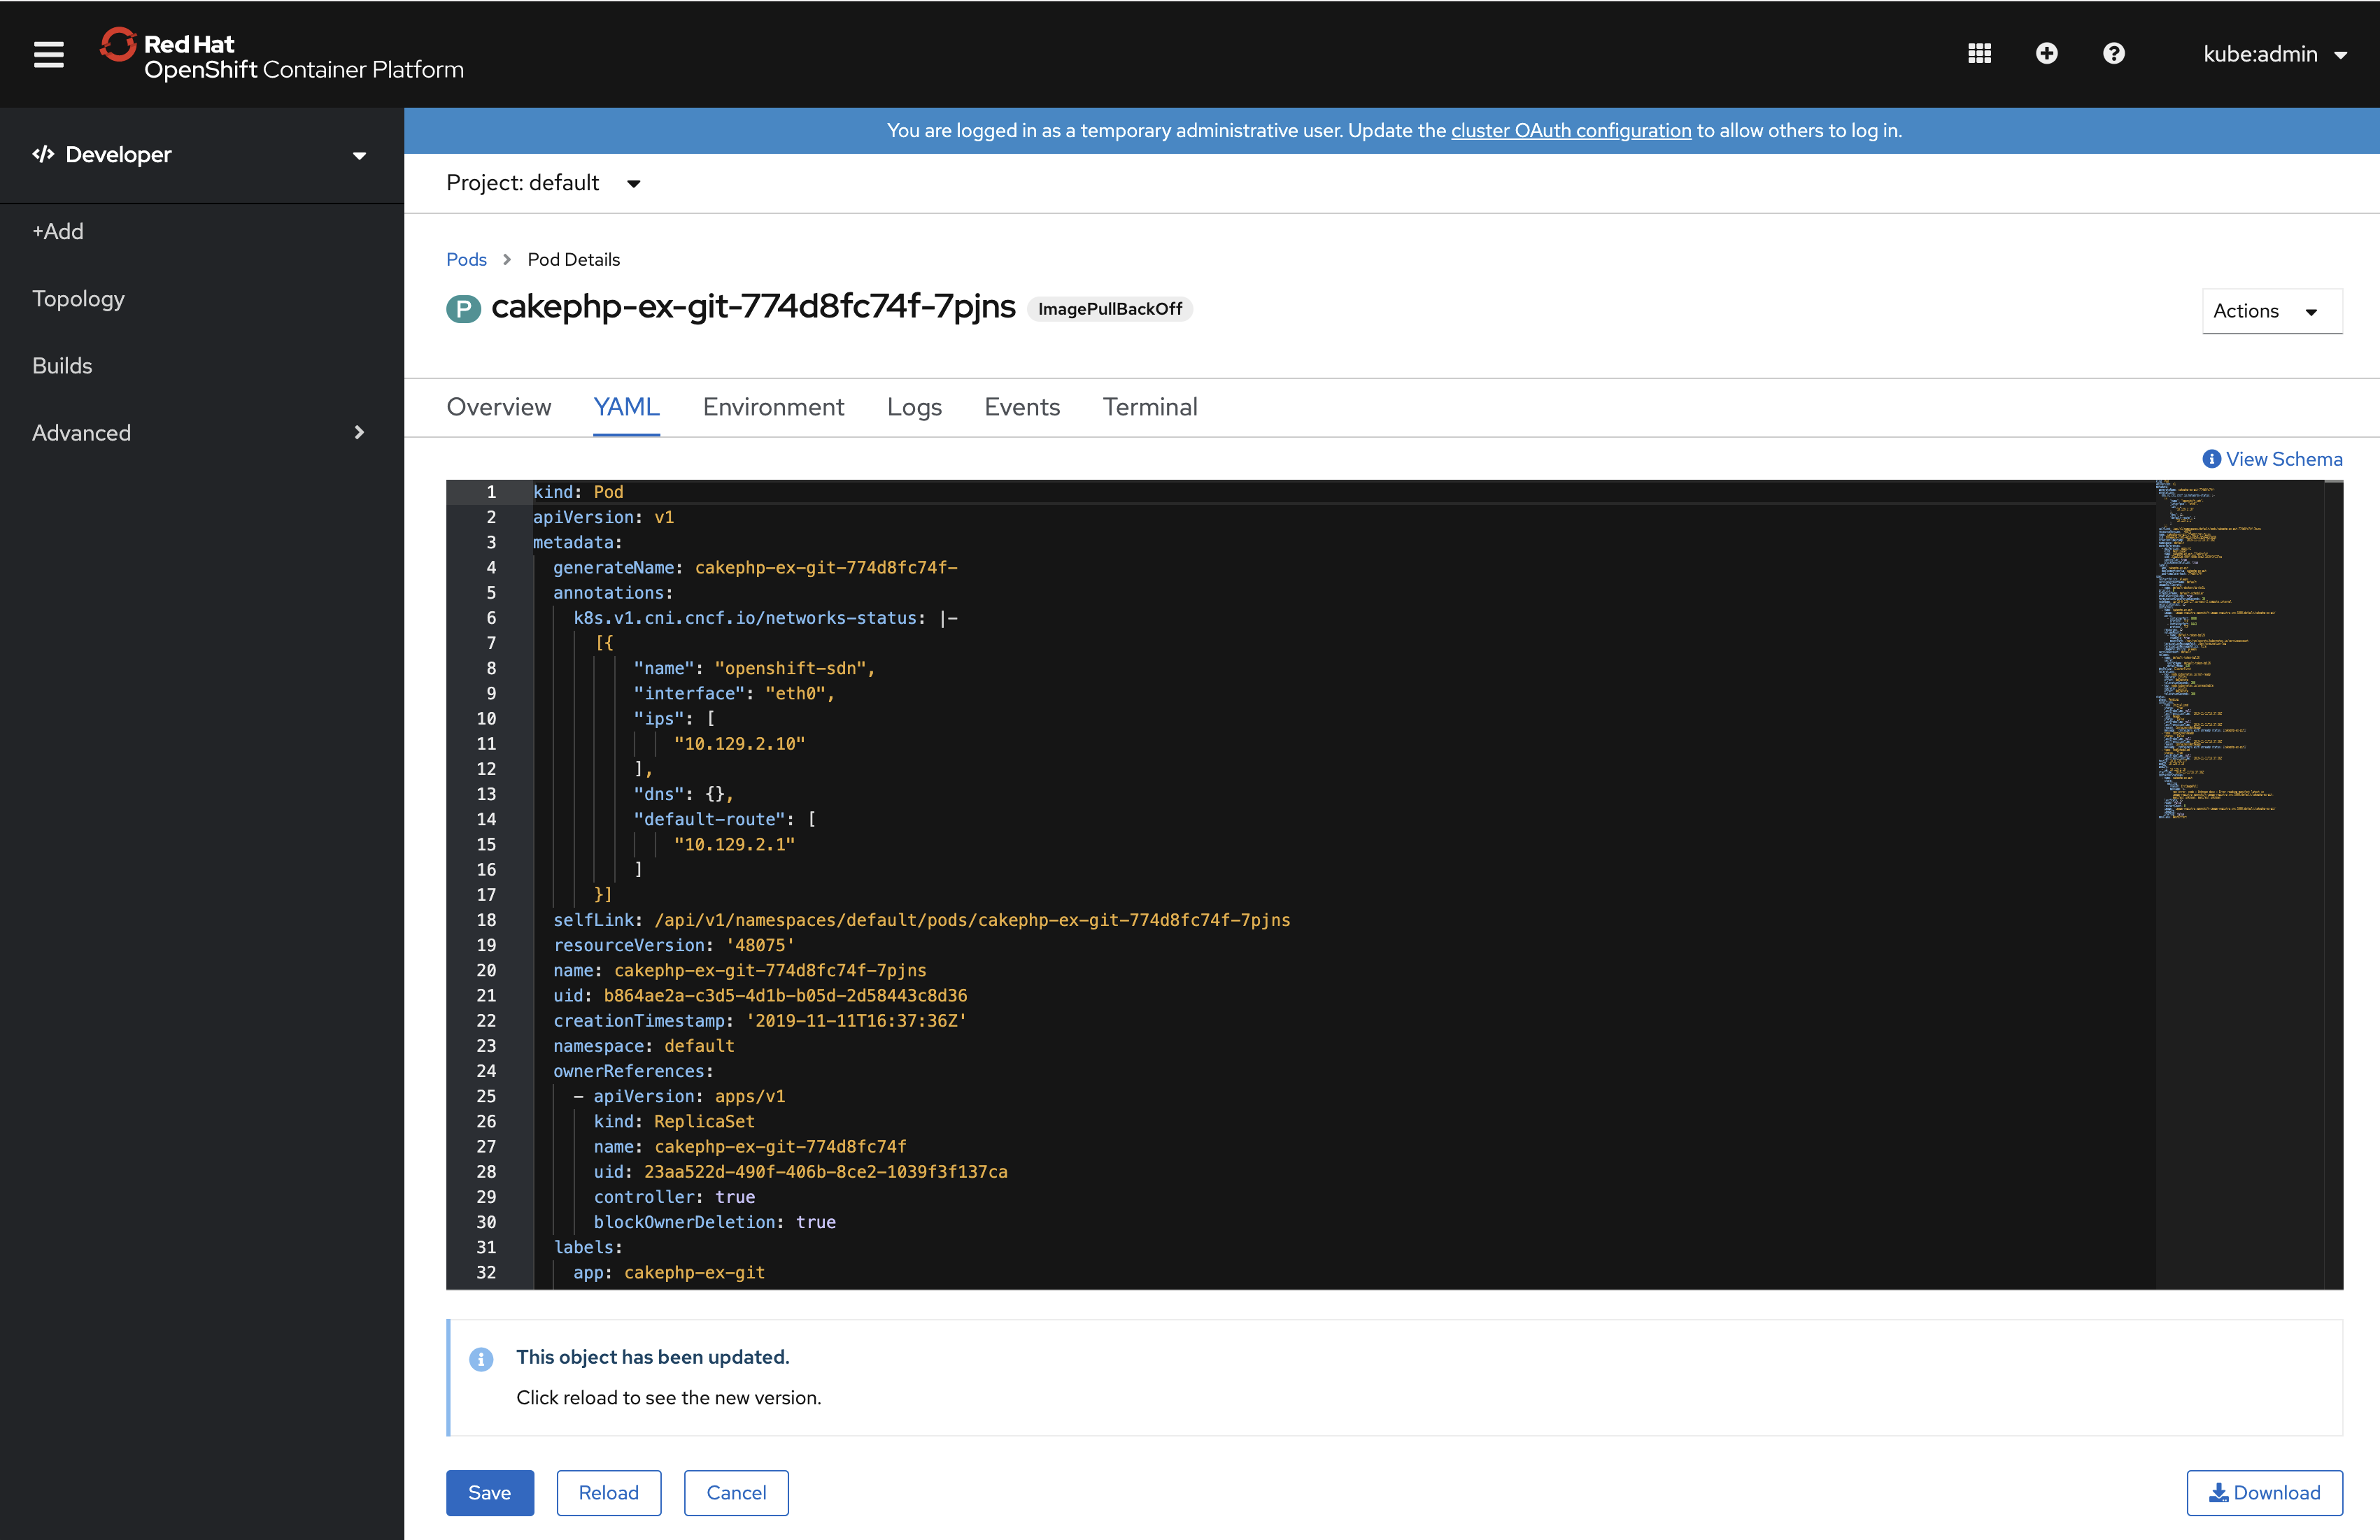Open the application launcher grid icon
The image size is (2380, 1540).
[x=1980, y=53]
